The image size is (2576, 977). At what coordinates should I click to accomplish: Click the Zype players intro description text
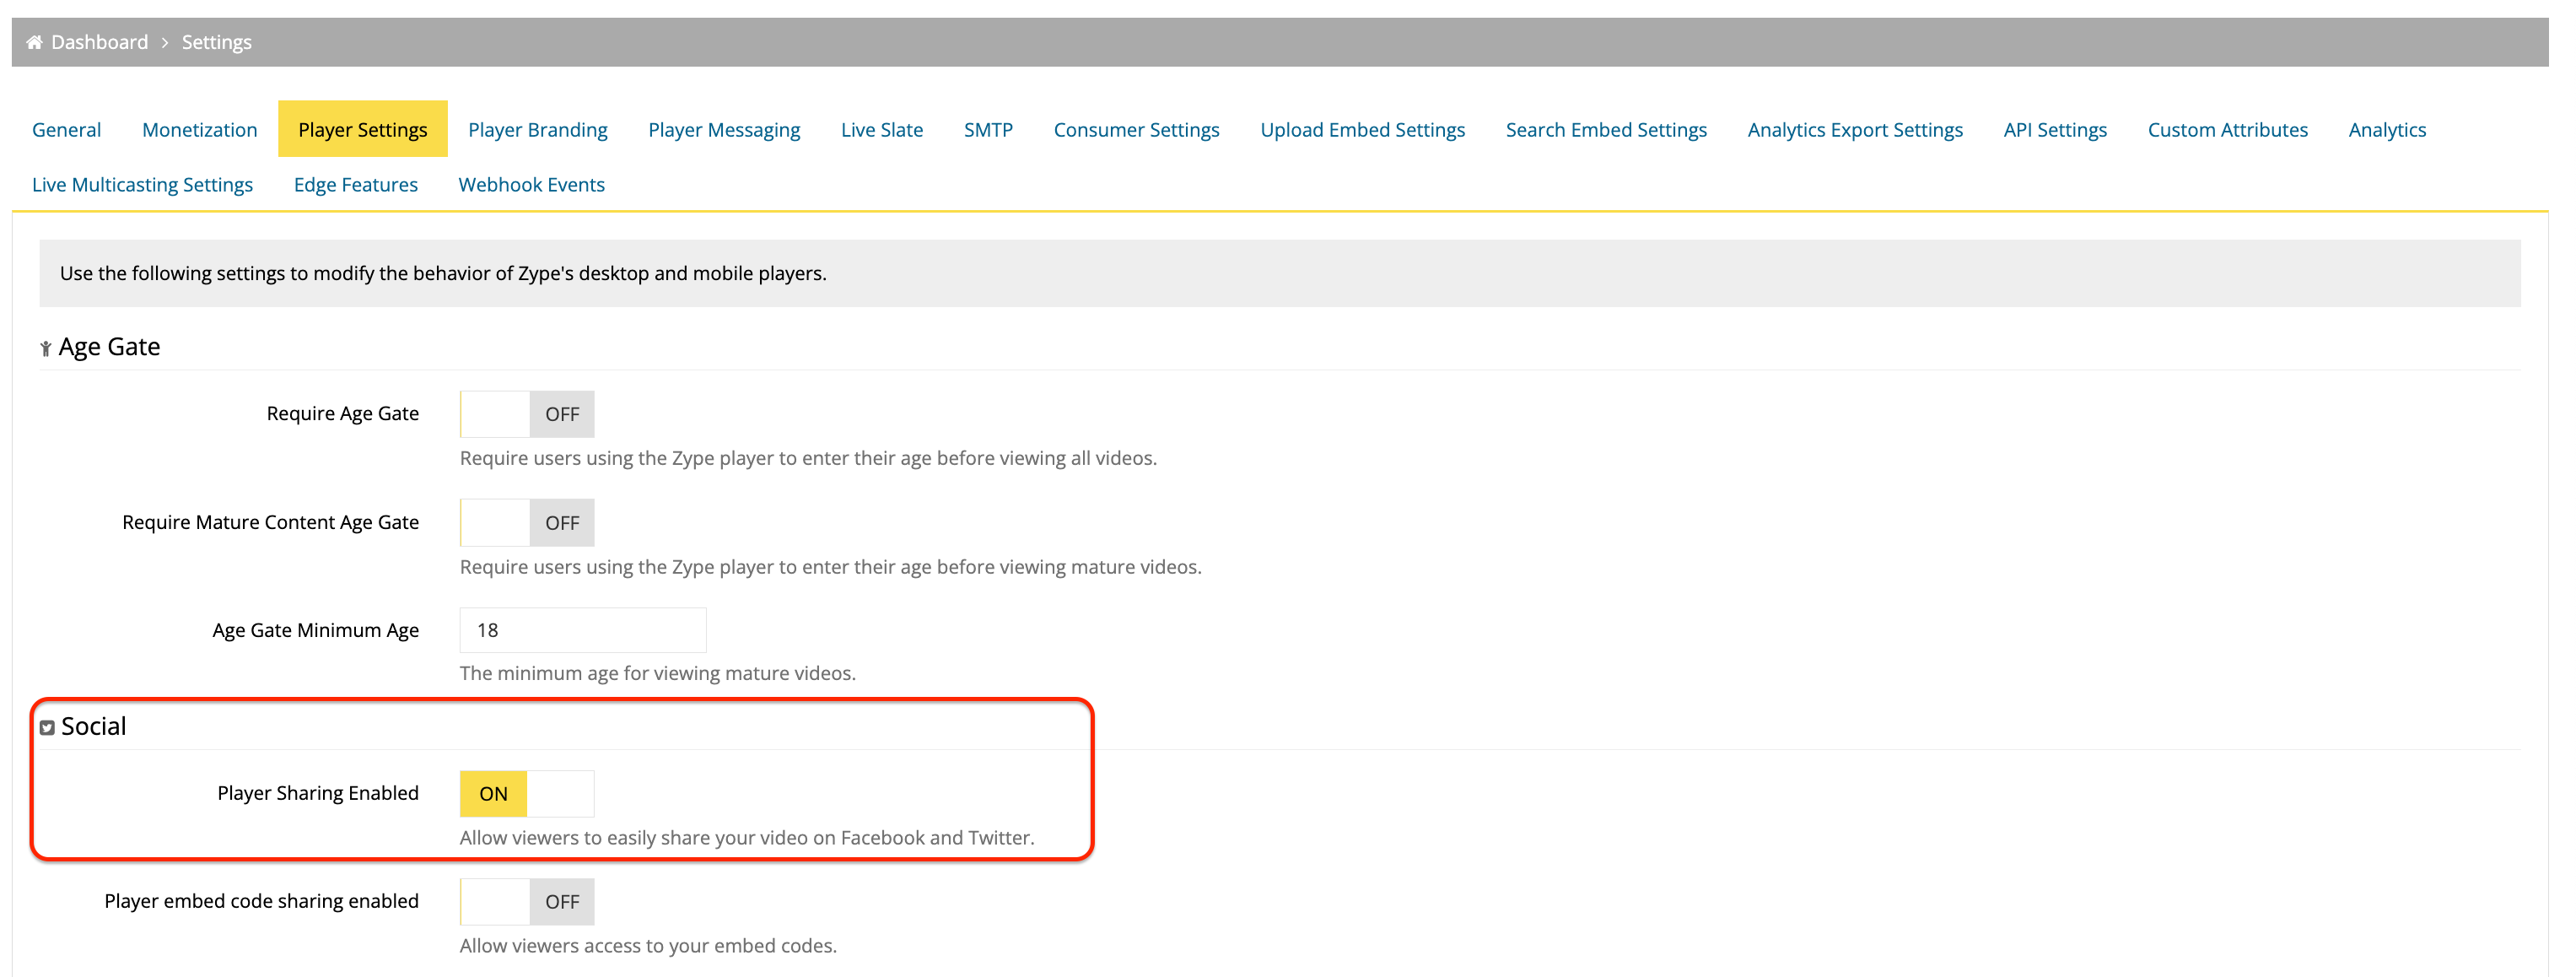(x=442, y=273)
